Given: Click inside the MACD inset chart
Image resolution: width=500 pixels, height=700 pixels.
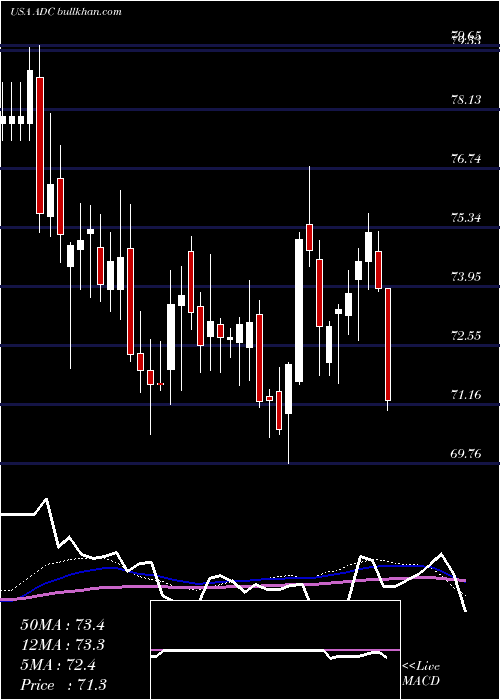Looking at the screenshot, I should pyautogui.click(x=275, y=650).
